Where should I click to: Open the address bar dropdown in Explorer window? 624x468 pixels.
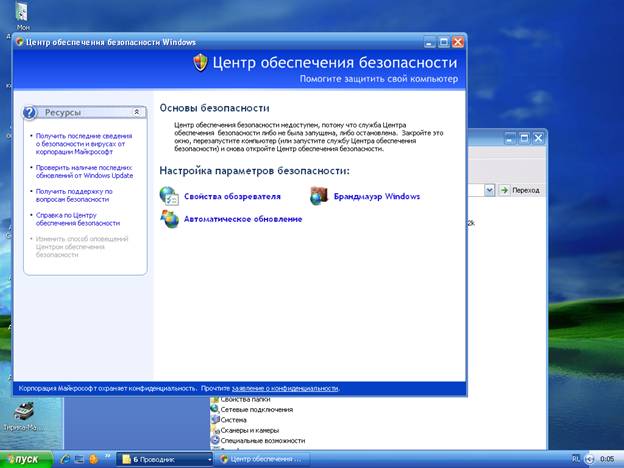click(489, 190)
